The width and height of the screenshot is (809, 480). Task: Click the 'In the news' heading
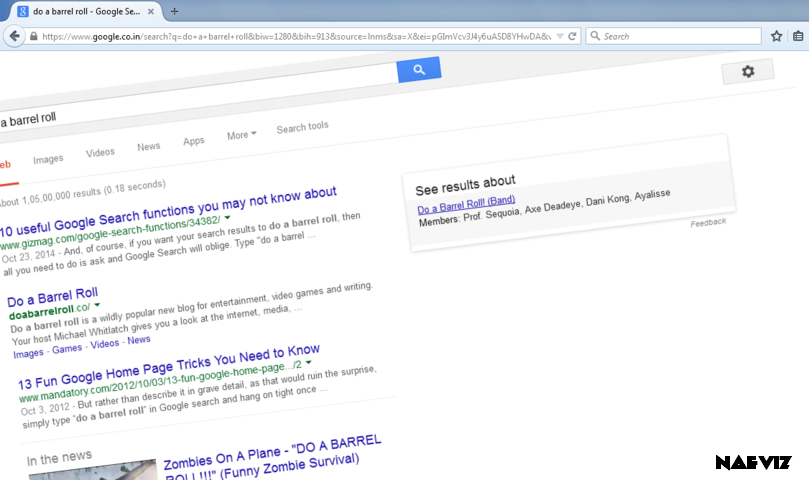(x=59, y=458)
